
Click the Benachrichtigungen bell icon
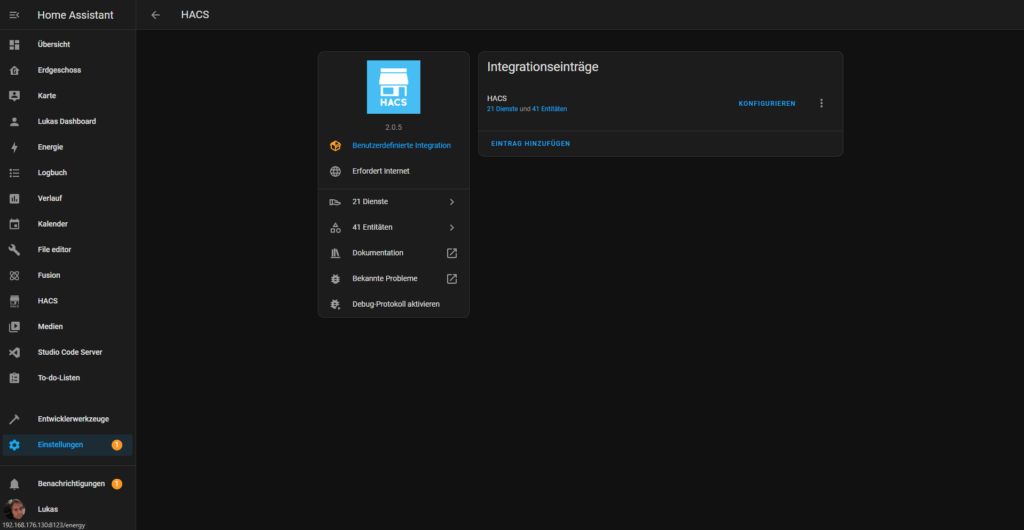coord(14,484)
